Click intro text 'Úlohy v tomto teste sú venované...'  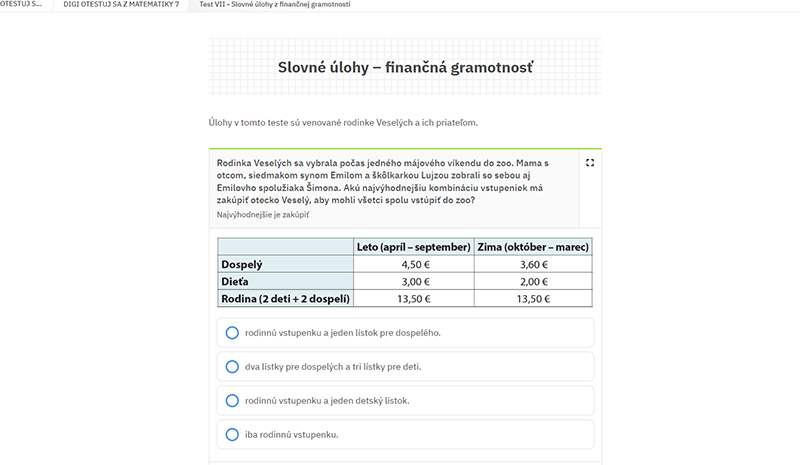point(343,123)
